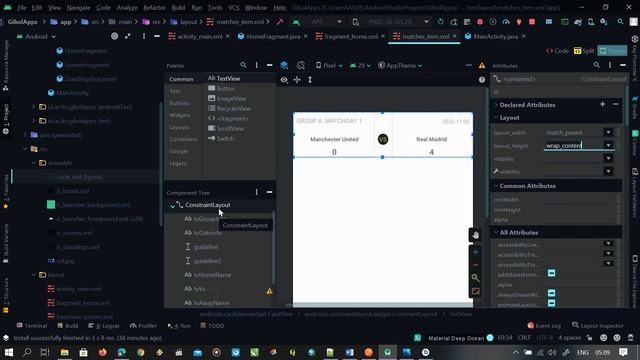Open Palette options menu
640x360 pixels.
(256, 65)
